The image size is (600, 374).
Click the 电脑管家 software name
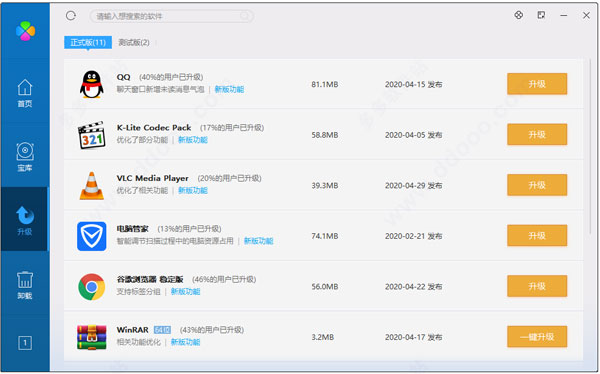(132, 229)
